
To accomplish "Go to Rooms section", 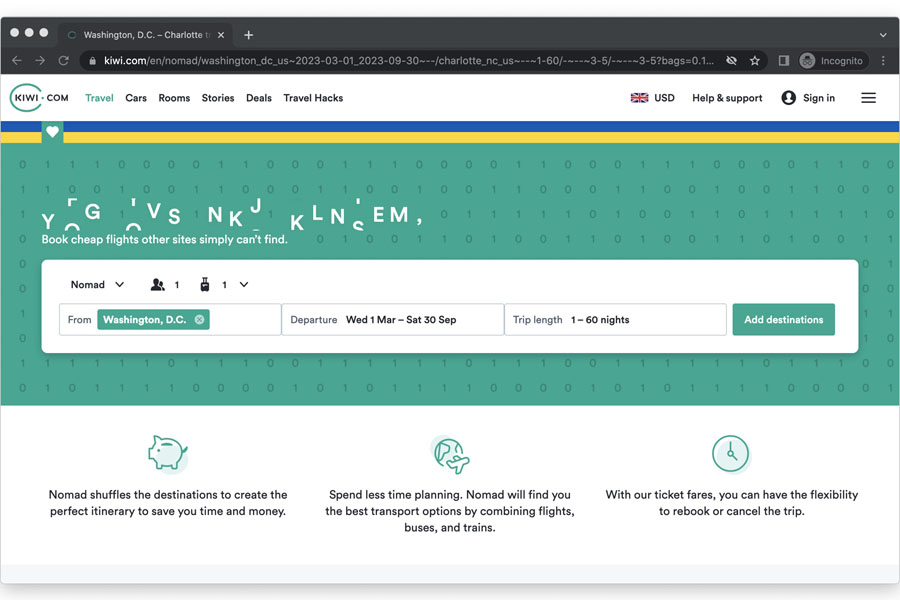I will tap(174, 98).
